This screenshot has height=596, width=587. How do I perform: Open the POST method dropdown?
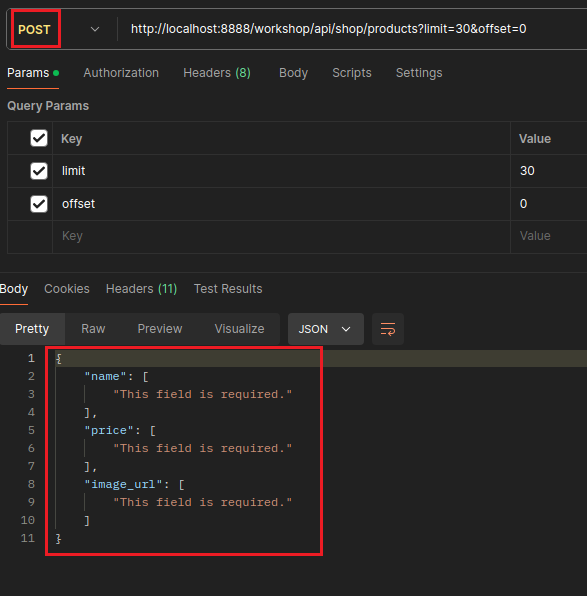pos(59,29)
